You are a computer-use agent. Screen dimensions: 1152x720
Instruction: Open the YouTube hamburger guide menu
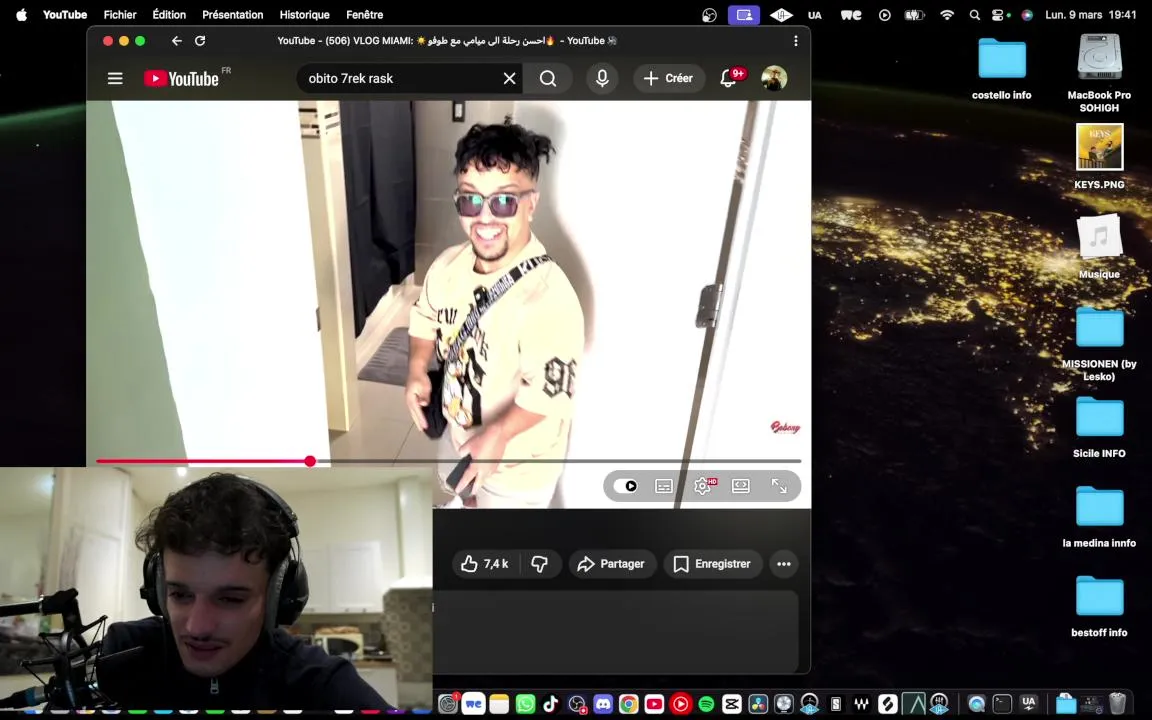[115, 78]
